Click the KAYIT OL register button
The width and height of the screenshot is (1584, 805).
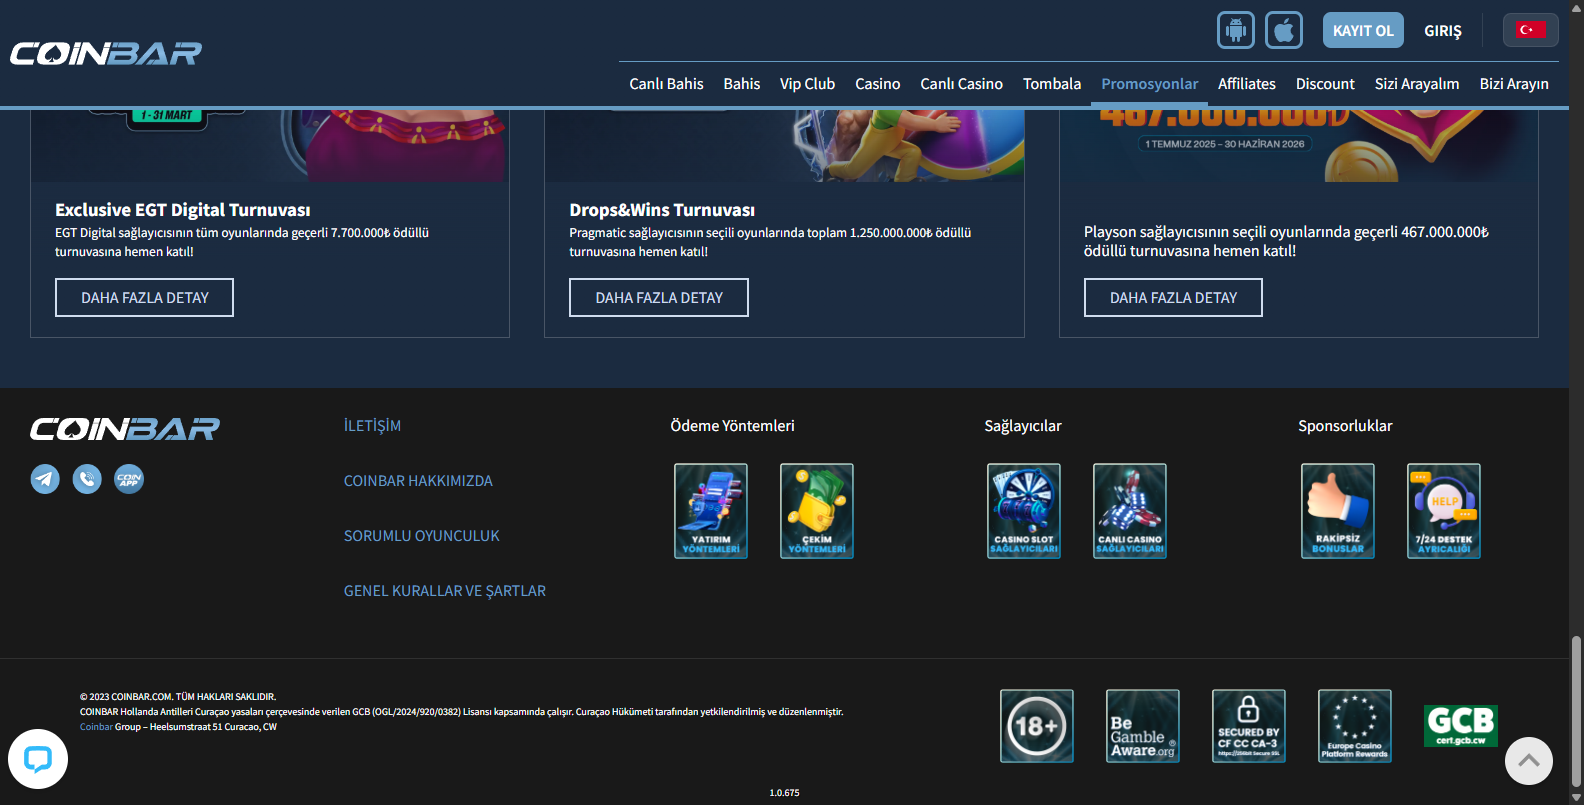[x=1362, y=30]
